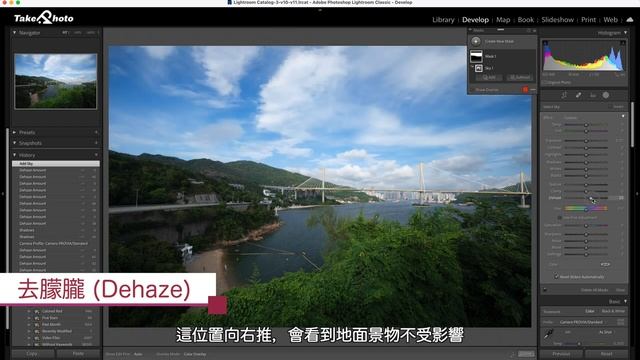This screenshot has height=360, width=640.
Task: Open the WB As Shot dropdown
Action: [x=606, y=332]
